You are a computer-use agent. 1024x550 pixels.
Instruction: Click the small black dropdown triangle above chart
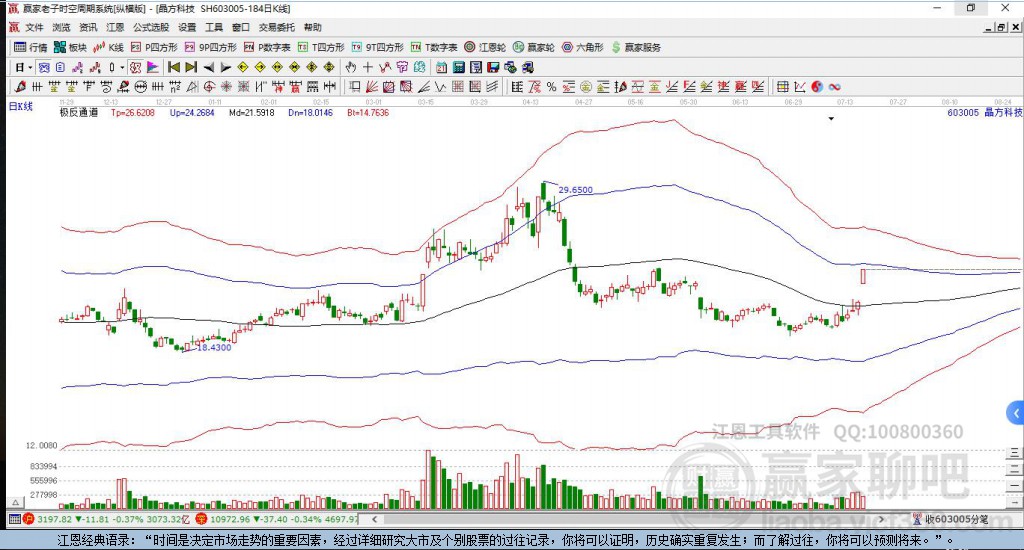[831, 119]
